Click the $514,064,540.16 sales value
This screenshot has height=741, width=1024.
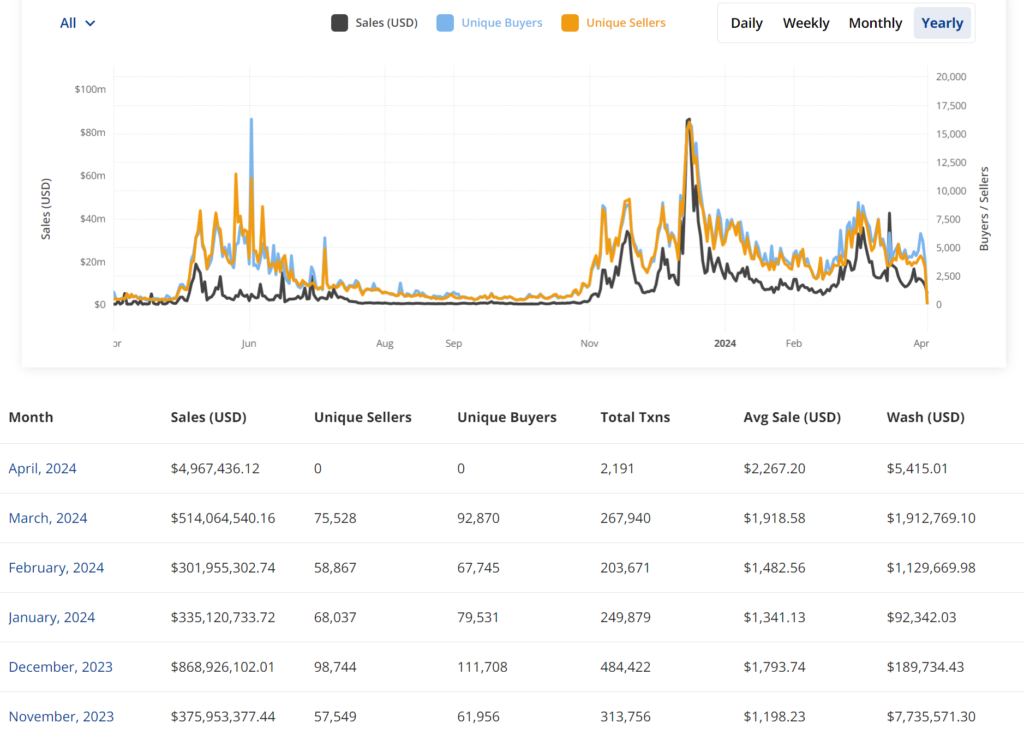tap(223, 518)
